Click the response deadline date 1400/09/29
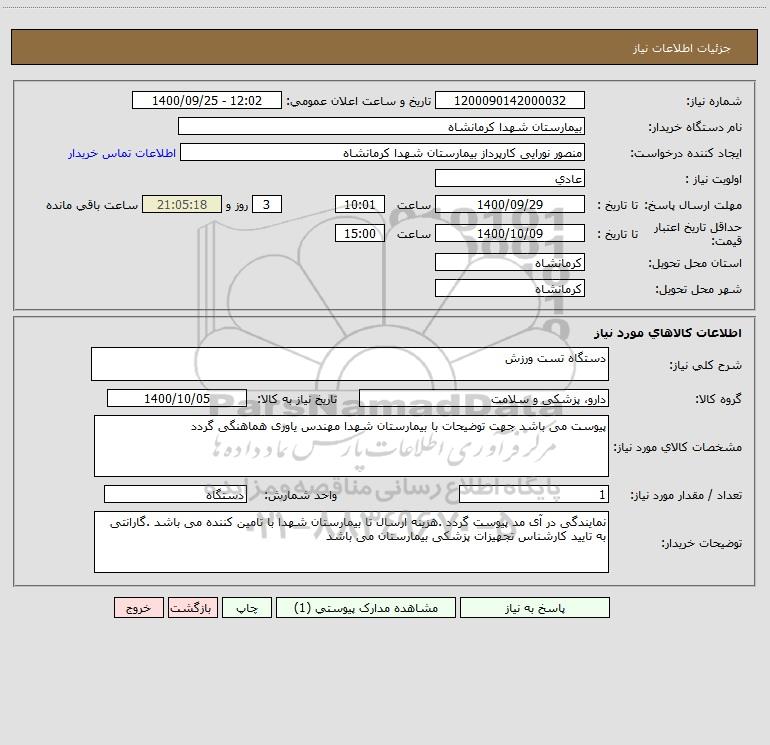The height and width of the screenshot is (745, 770). tap(510, 204)
